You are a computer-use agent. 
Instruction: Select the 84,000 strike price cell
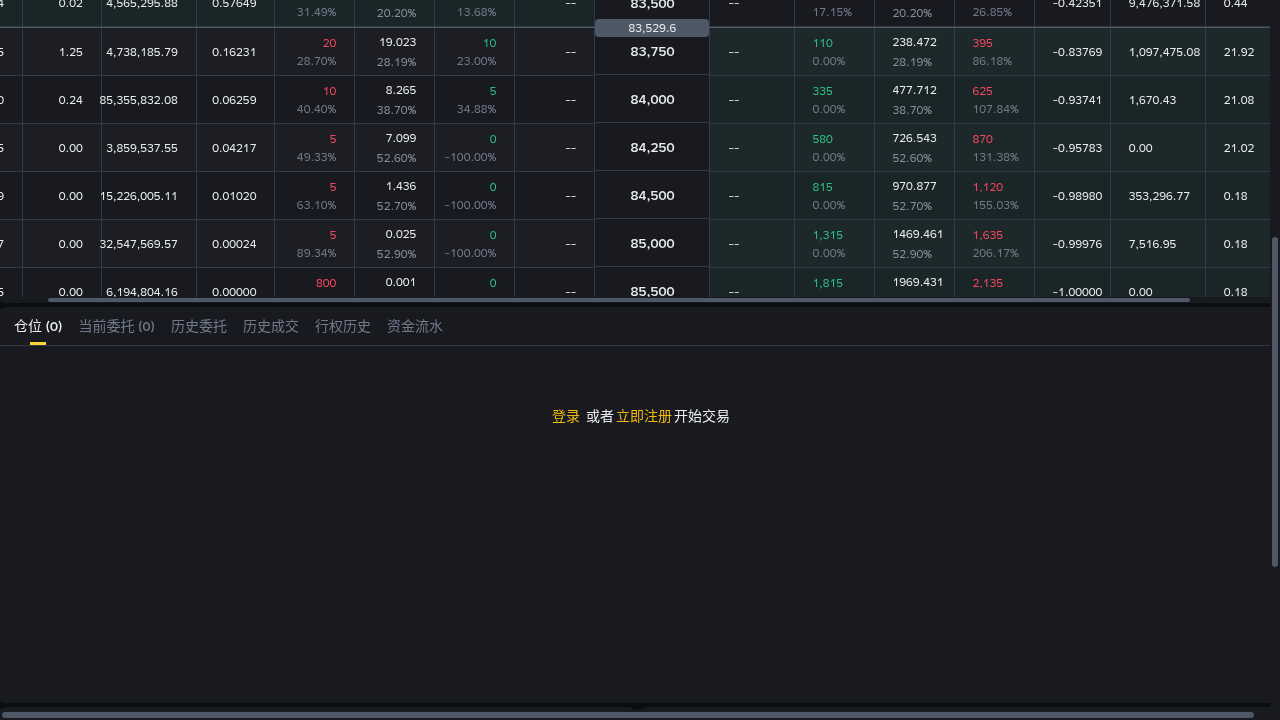pyautogui.click(x=652, y=100)
